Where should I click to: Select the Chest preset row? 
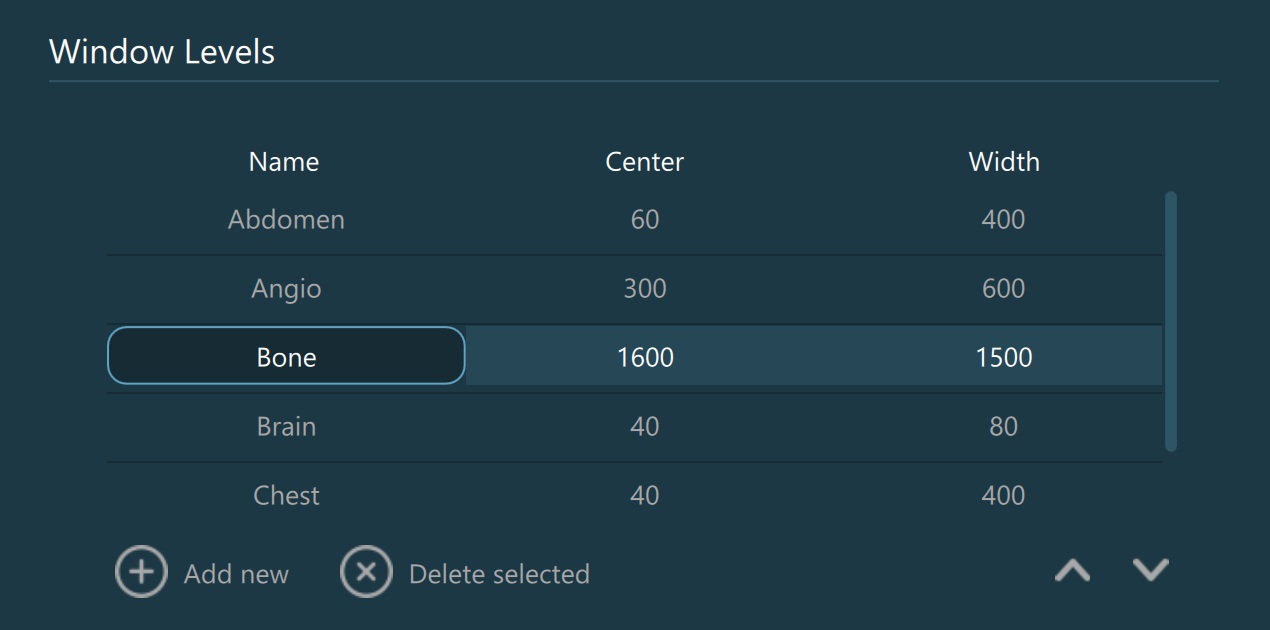286,495
